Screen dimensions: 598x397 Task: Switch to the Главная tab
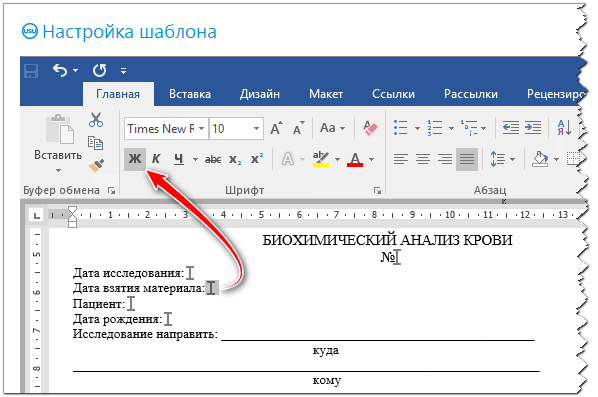point(118,94)
